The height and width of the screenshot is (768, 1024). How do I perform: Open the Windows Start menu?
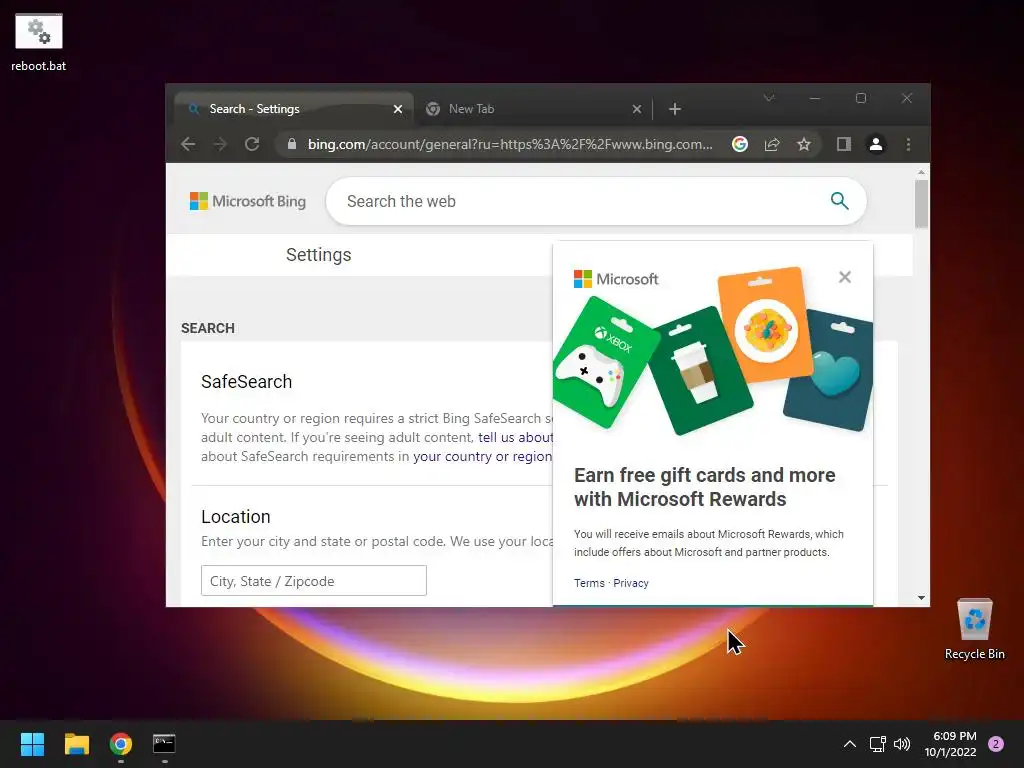[32, 744]
